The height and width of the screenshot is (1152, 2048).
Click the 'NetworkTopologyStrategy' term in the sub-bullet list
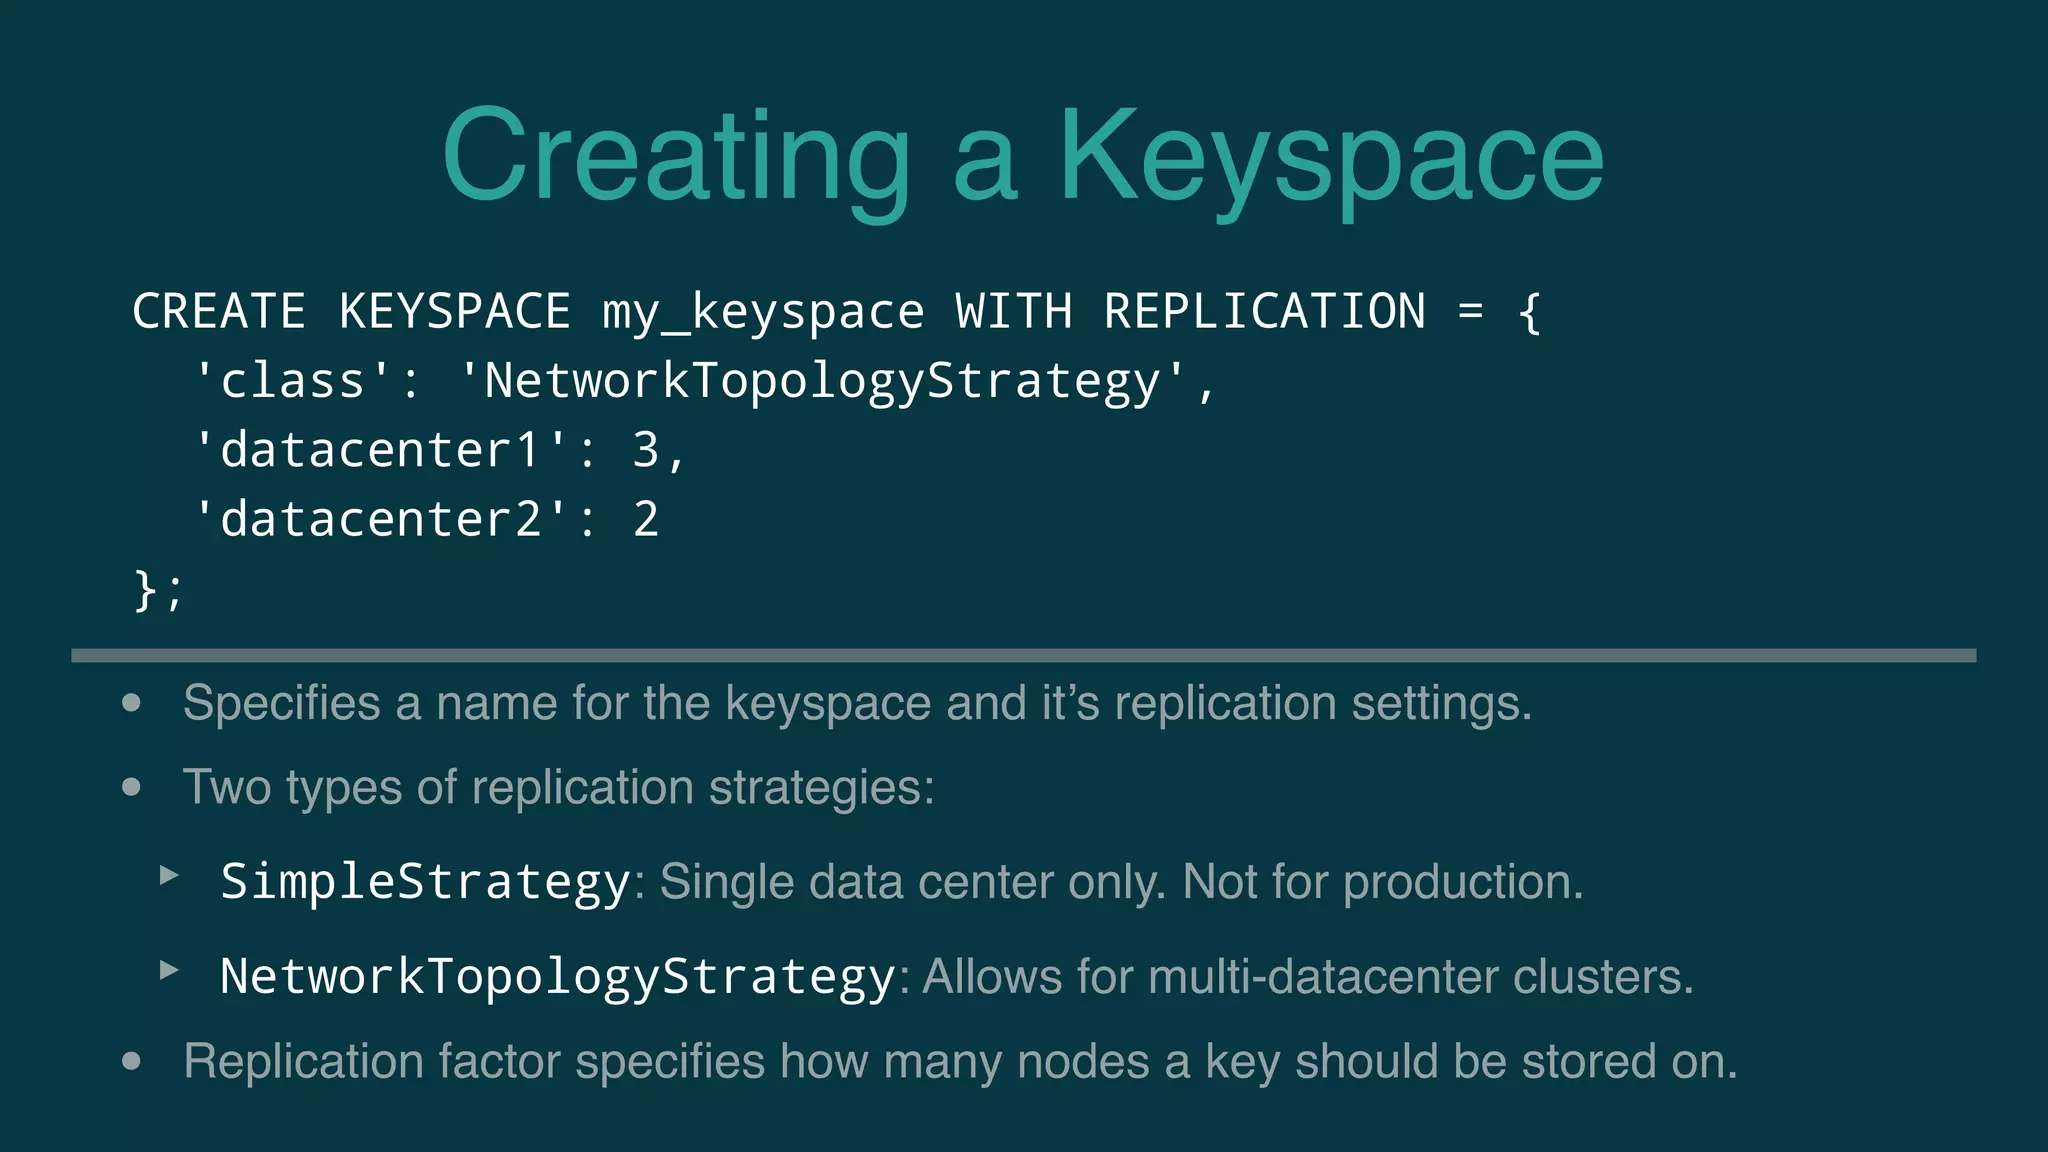[558, 977]
